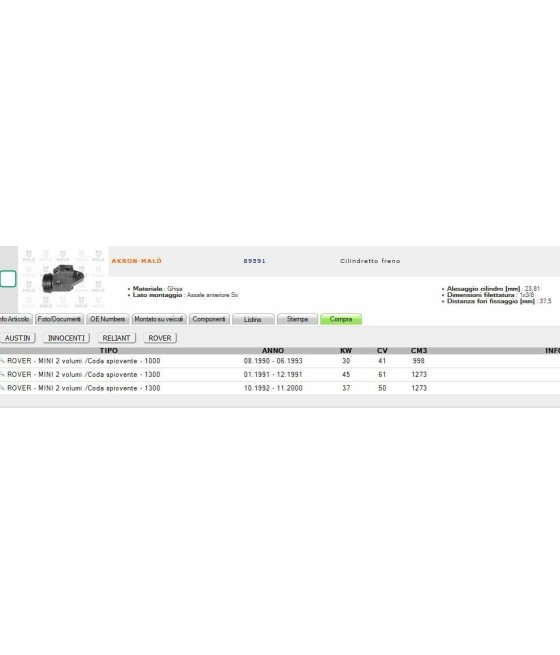This screenshot has height=655, width=560.
Task: Open the Componenti tab
Action: point(209,319)
